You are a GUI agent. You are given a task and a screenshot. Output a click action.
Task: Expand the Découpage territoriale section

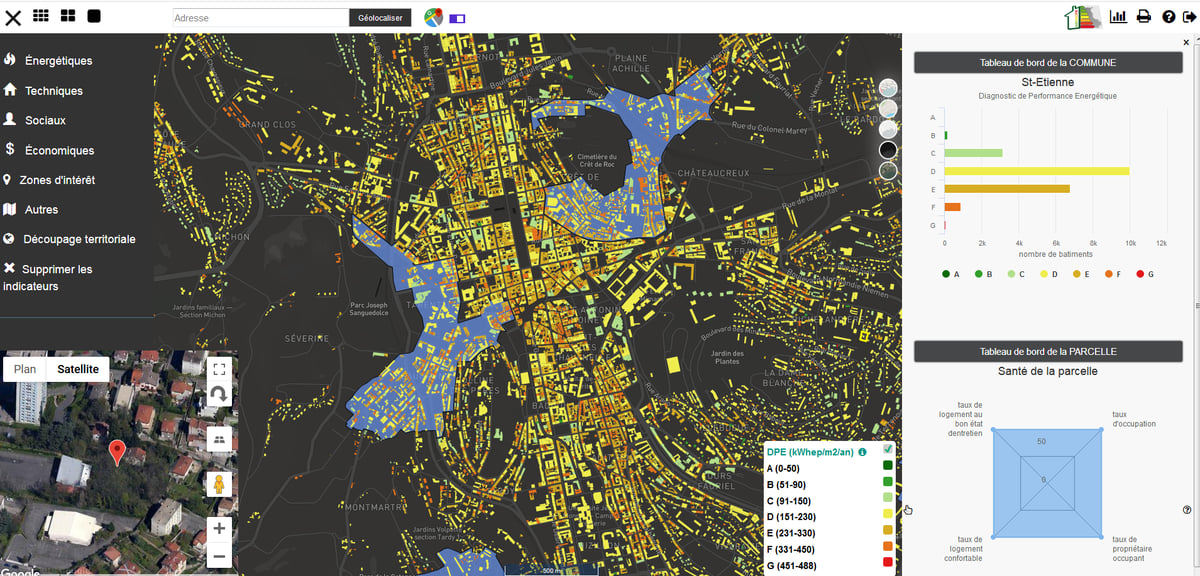click(69, 240)
